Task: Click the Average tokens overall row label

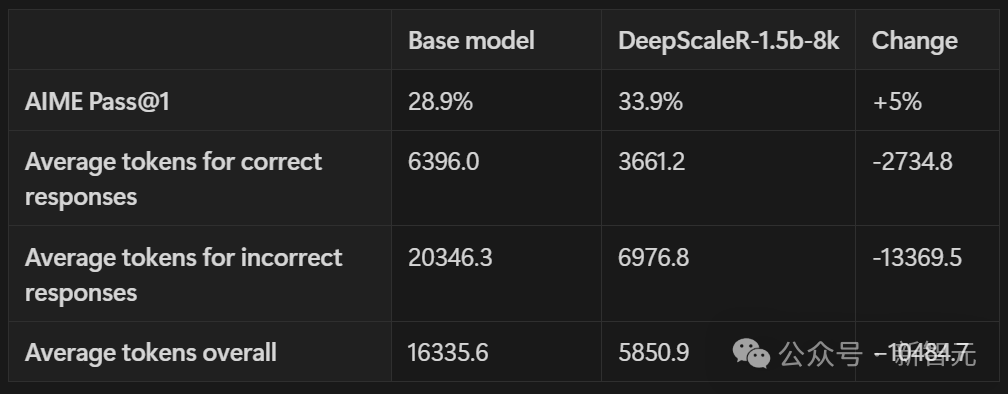Action: [x=150, y=352]
